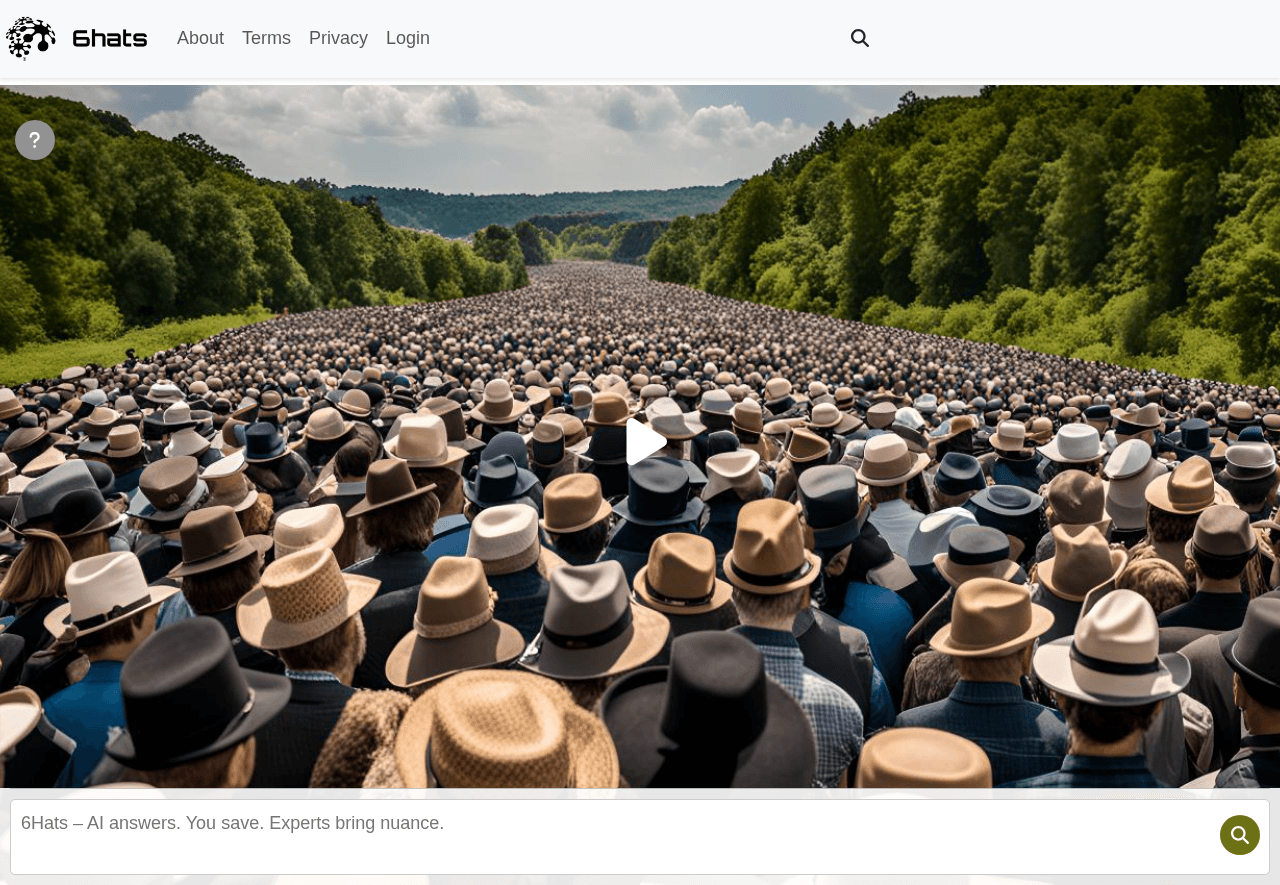This screenshot has height=885, width=1280.
Task: Click the 6hats tree logo icon
Action: (30, 38)
